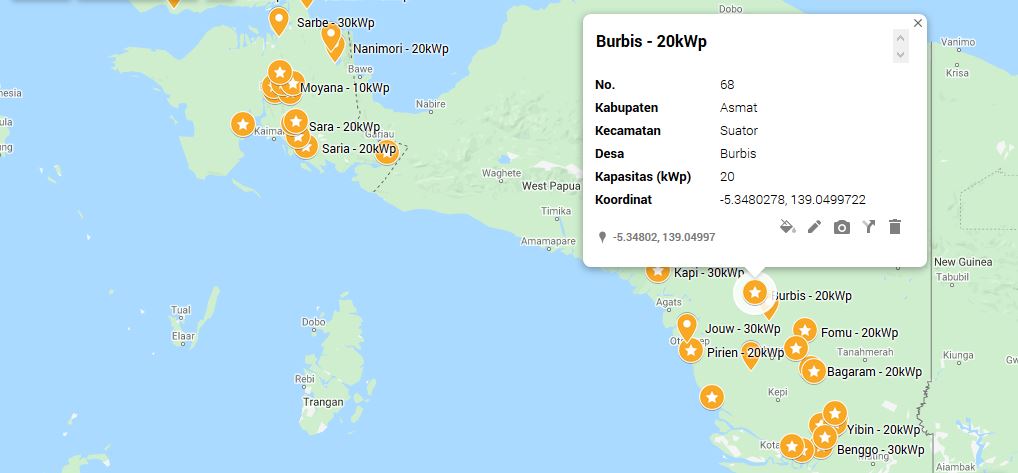
Task: Open the Saria - 20kWp star marker
Action: [306, 147]
